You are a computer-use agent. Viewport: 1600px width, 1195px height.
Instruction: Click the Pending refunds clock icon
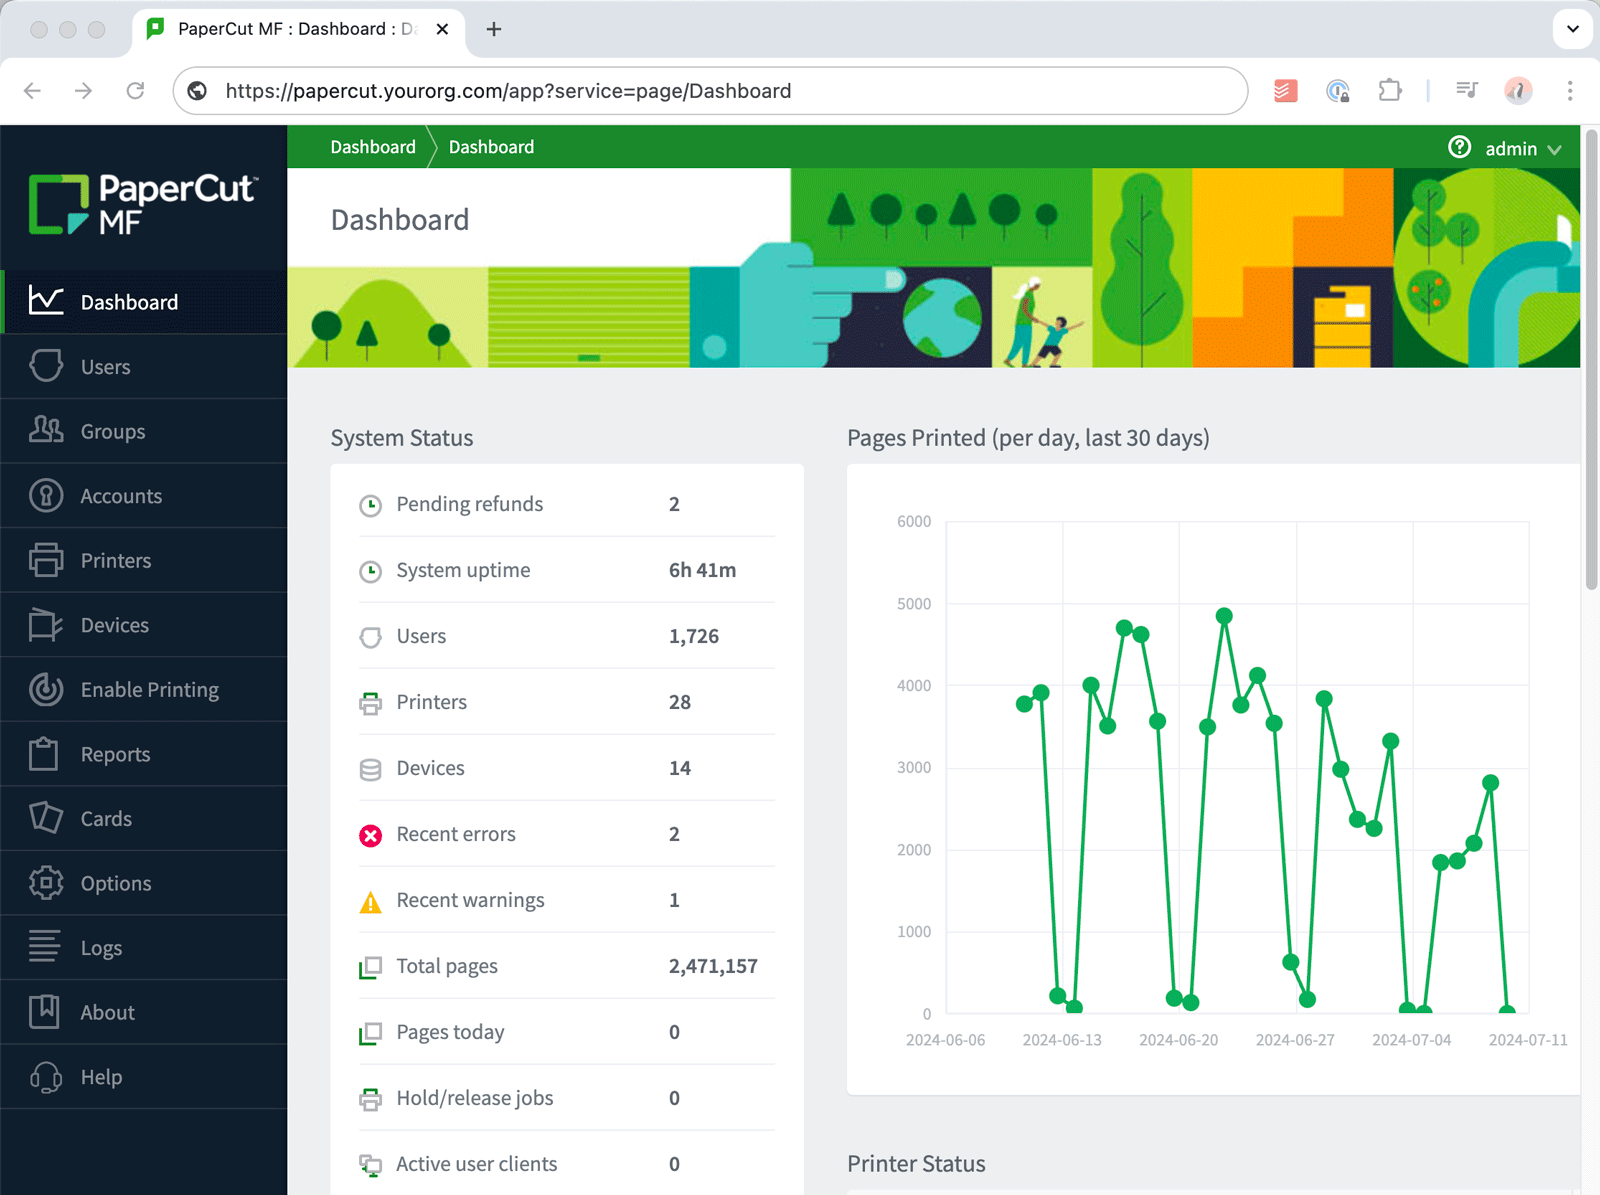371,505
